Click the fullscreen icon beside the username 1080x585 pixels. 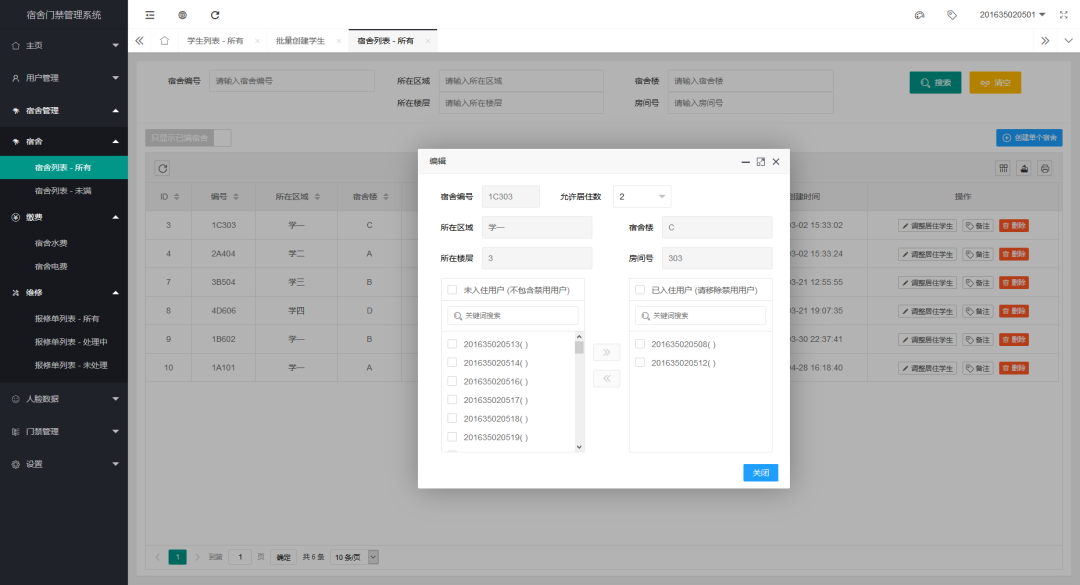(x=1063, y=14)
